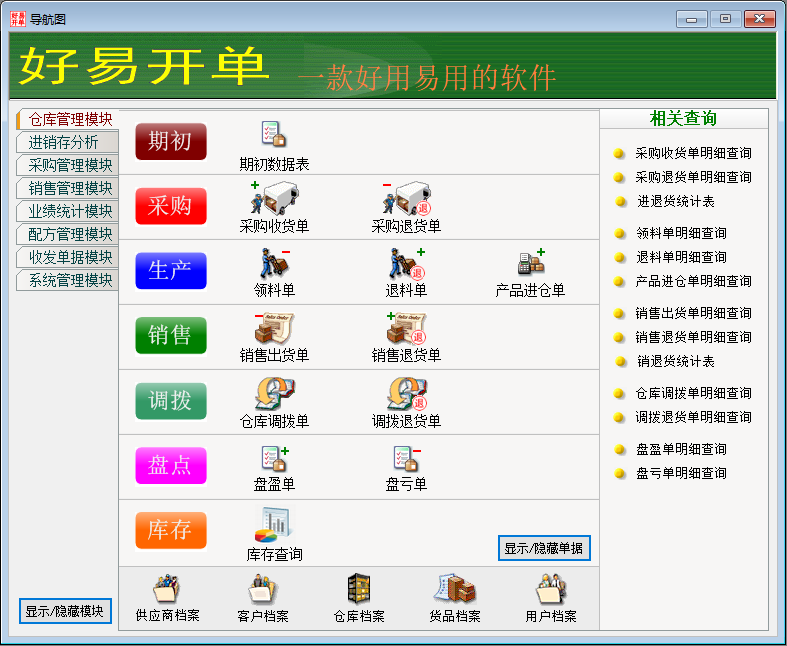The image size is (787, 646).
Task: Click the blue 生产 category button
Action: 170,271
